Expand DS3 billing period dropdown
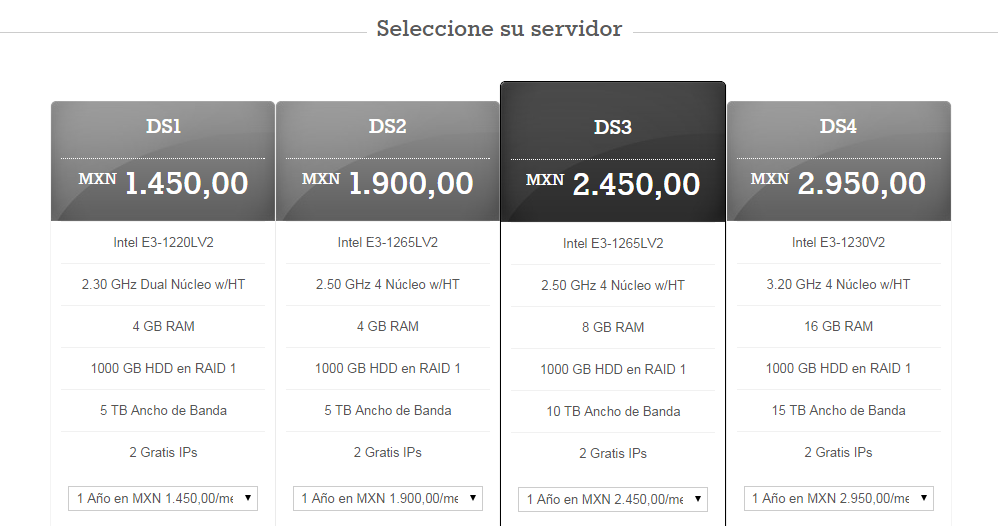The image size is (998, 526). 613,499
